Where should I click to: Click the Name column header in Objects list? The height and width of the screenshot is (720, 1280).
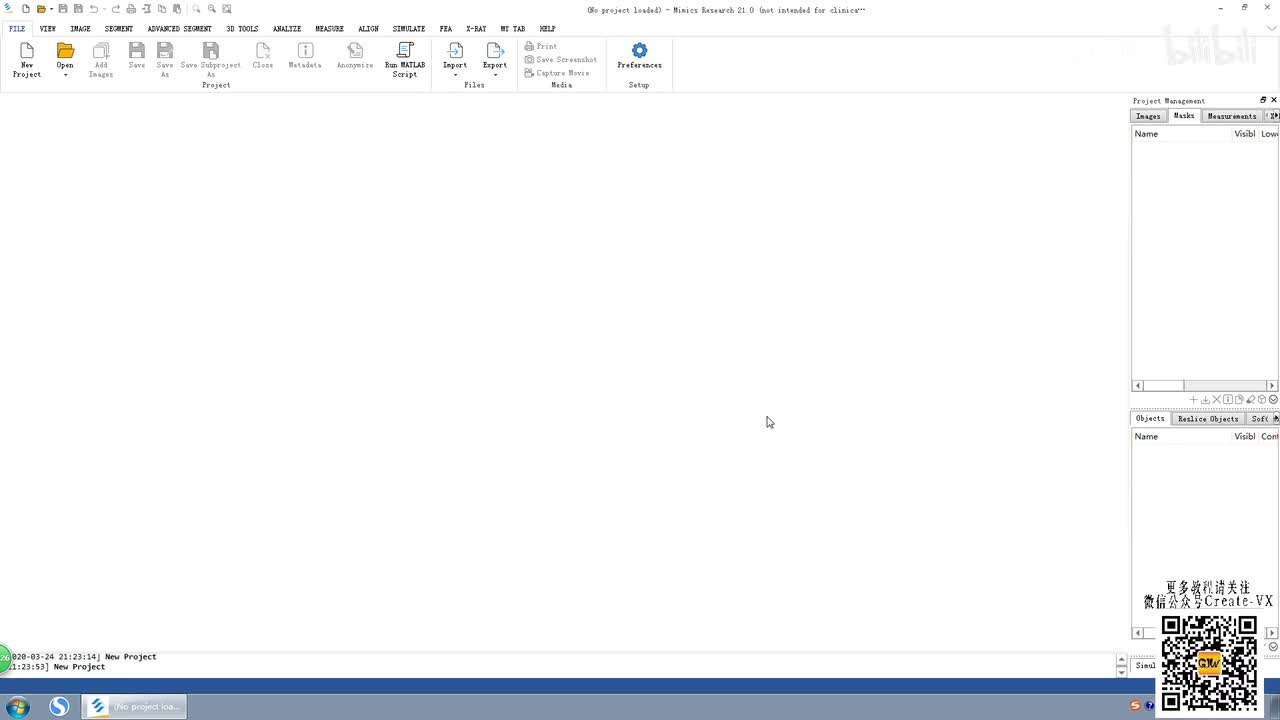click(1182, 437)
